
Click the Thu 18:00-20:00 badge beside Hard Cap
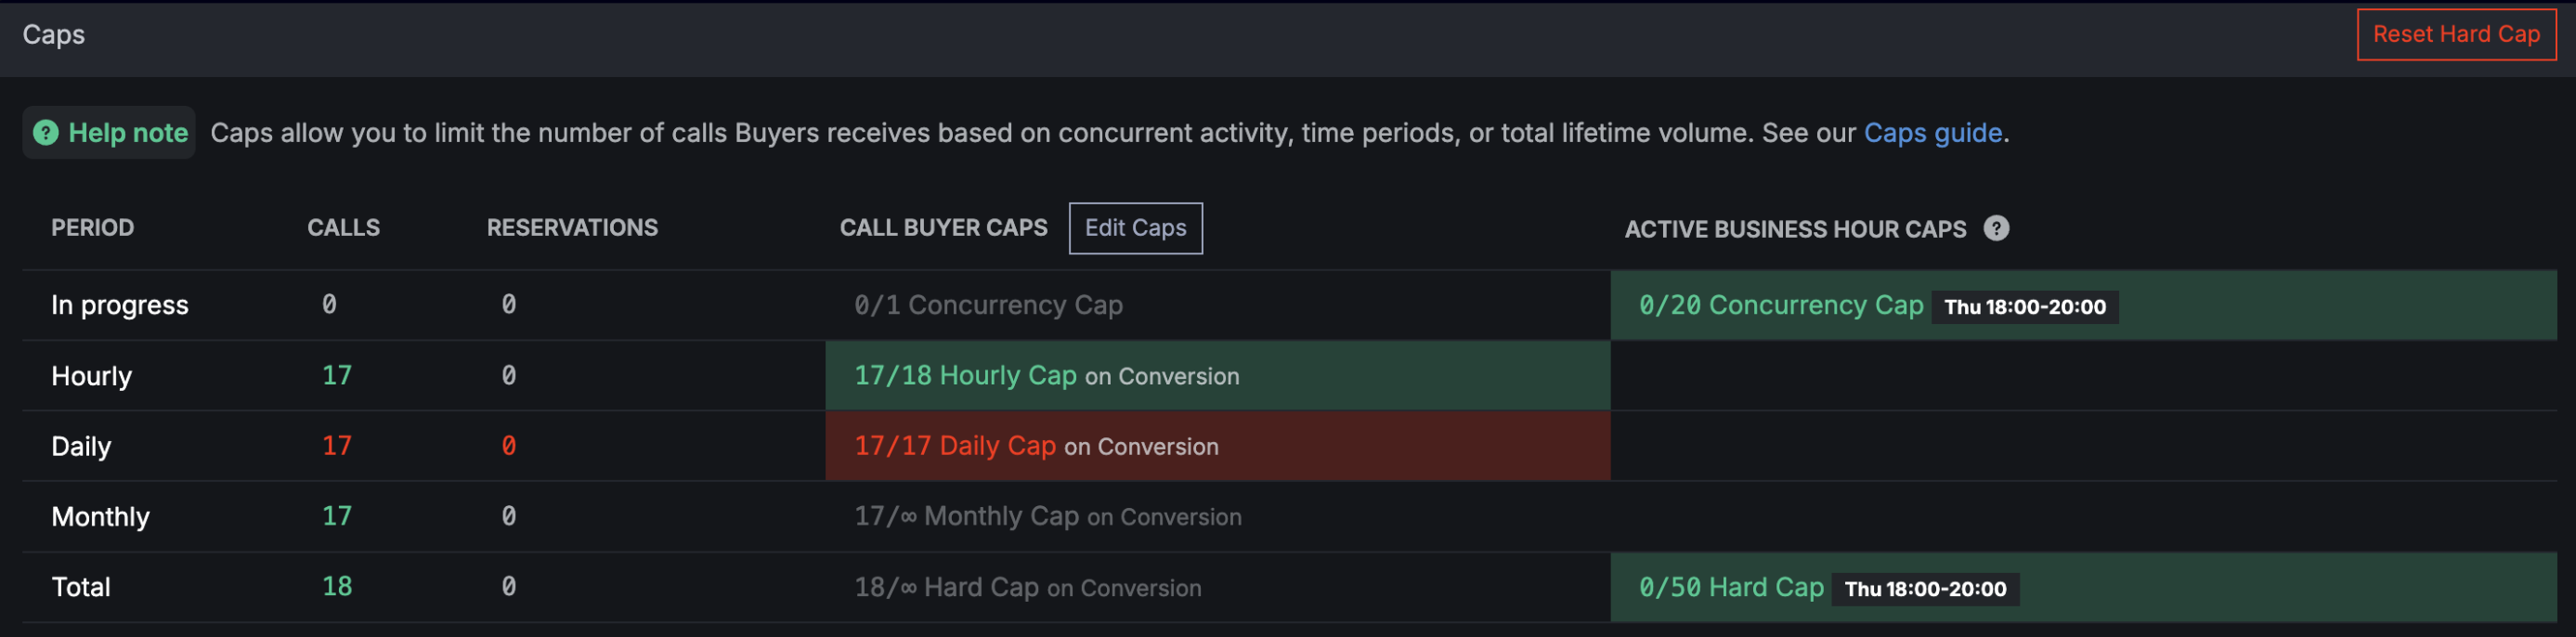pyautogui.click(x=1925, y=589)
